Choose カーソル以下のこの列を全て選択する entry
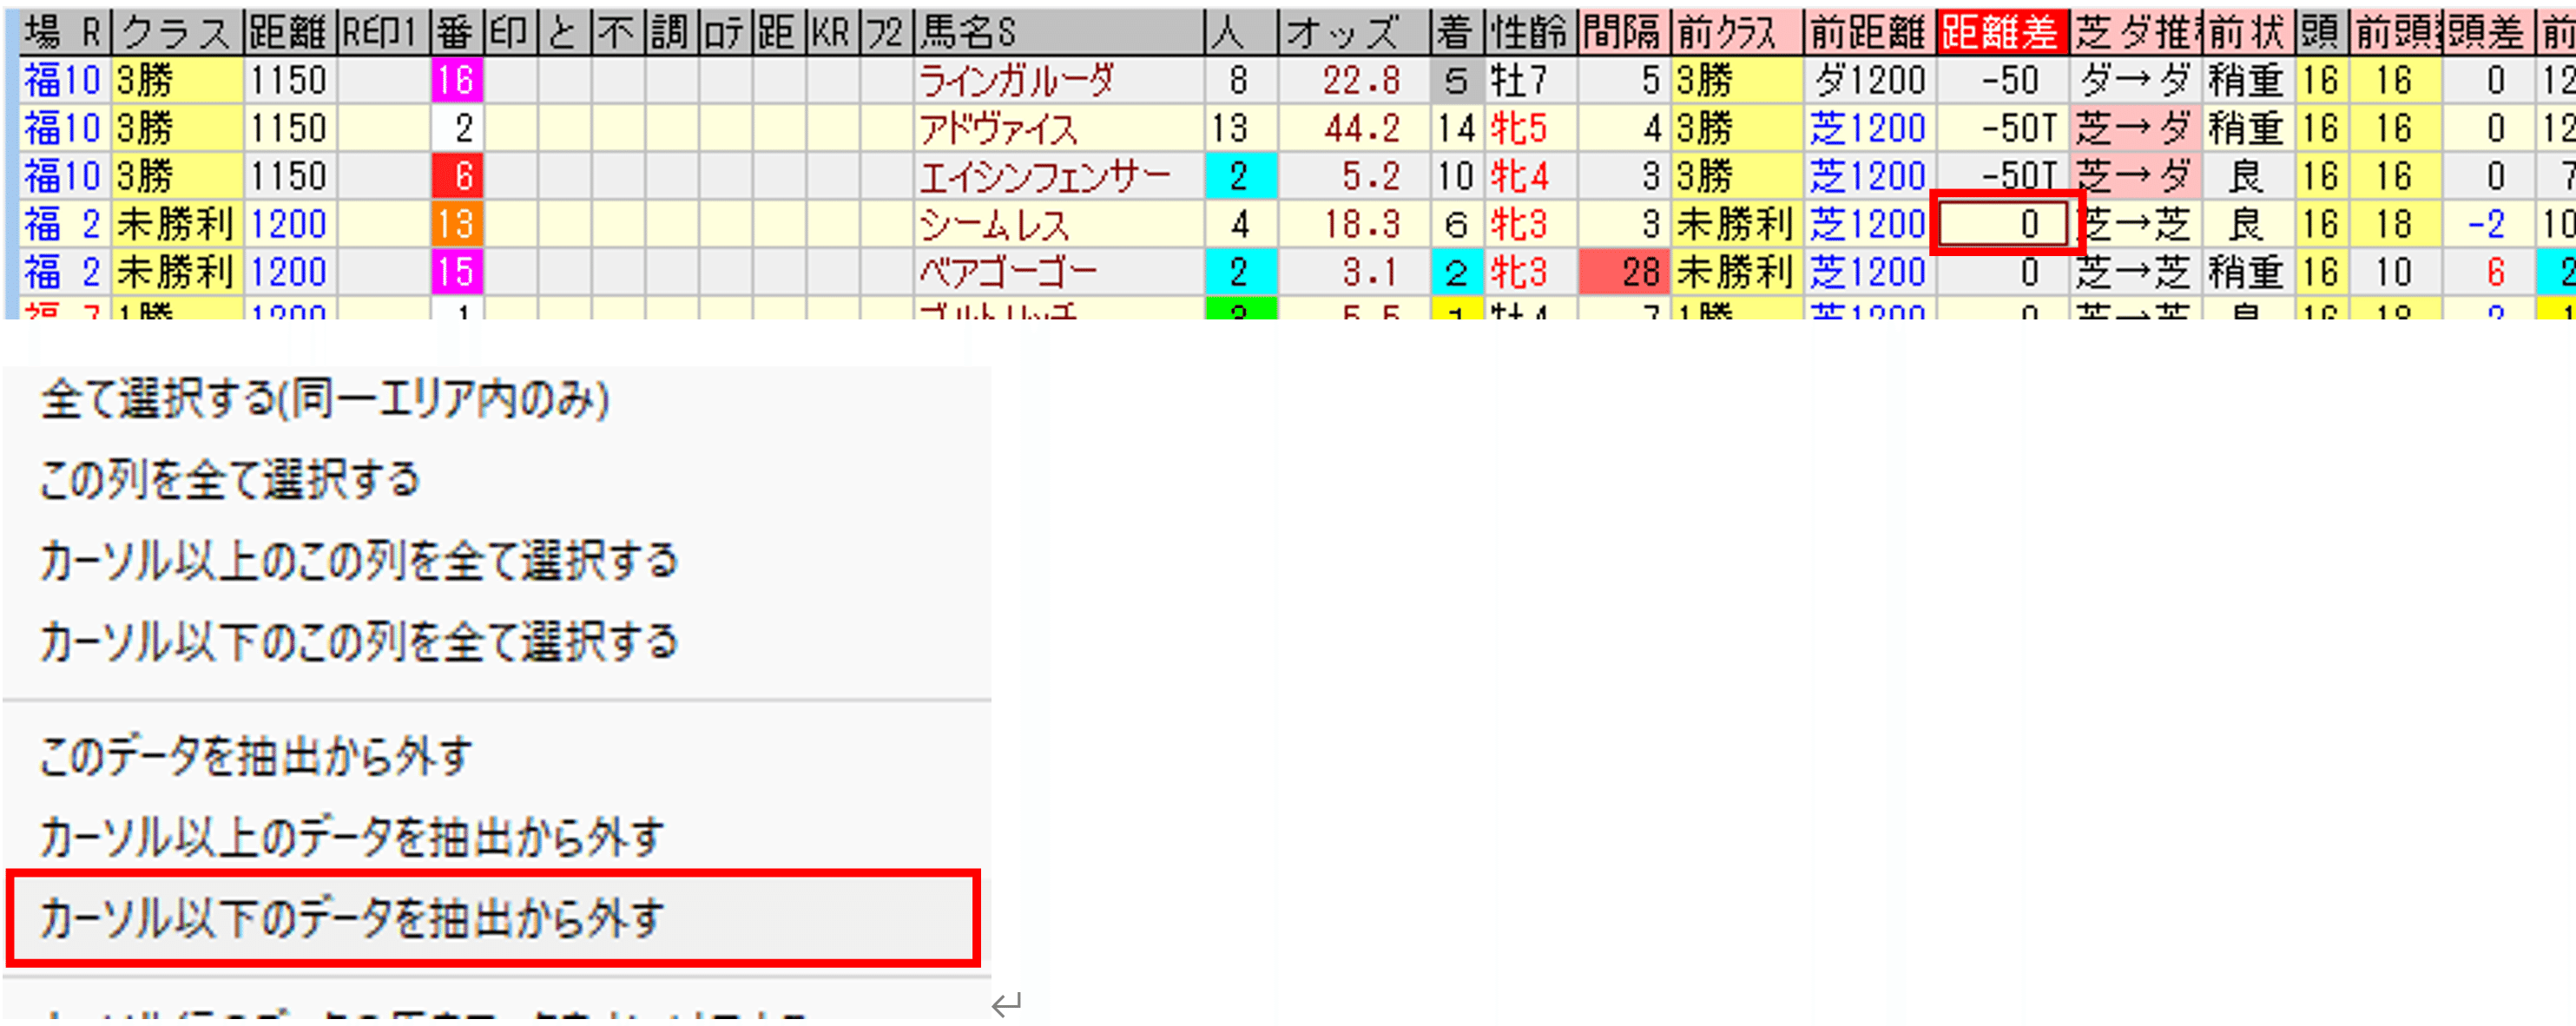2576x1026 pixels. [x=358, y=642]
